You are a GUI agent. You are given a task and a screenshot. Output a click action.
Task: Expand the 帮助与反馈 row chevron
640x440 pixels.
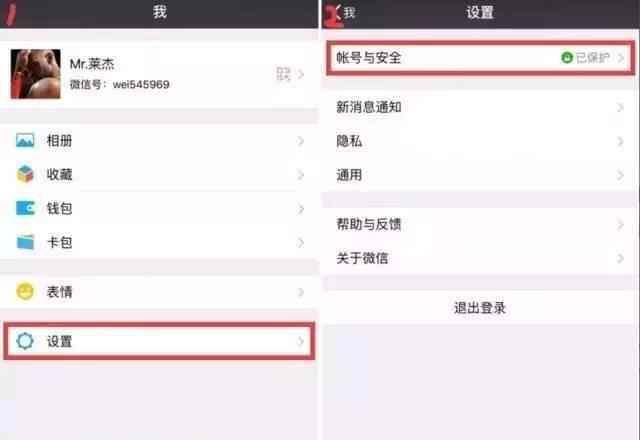(x=620, y=224)
